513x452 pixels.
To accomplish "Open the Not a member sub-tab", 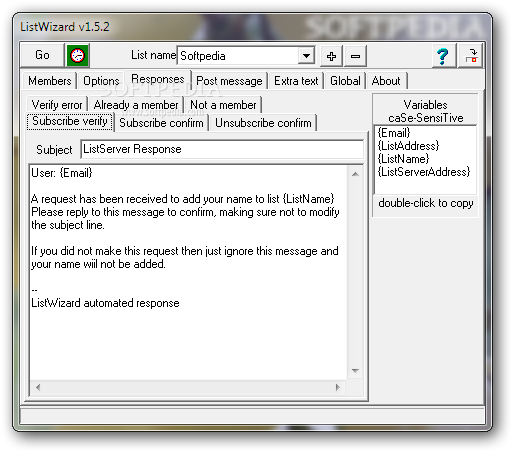I will pyautogui.click(x=223, y=105).
